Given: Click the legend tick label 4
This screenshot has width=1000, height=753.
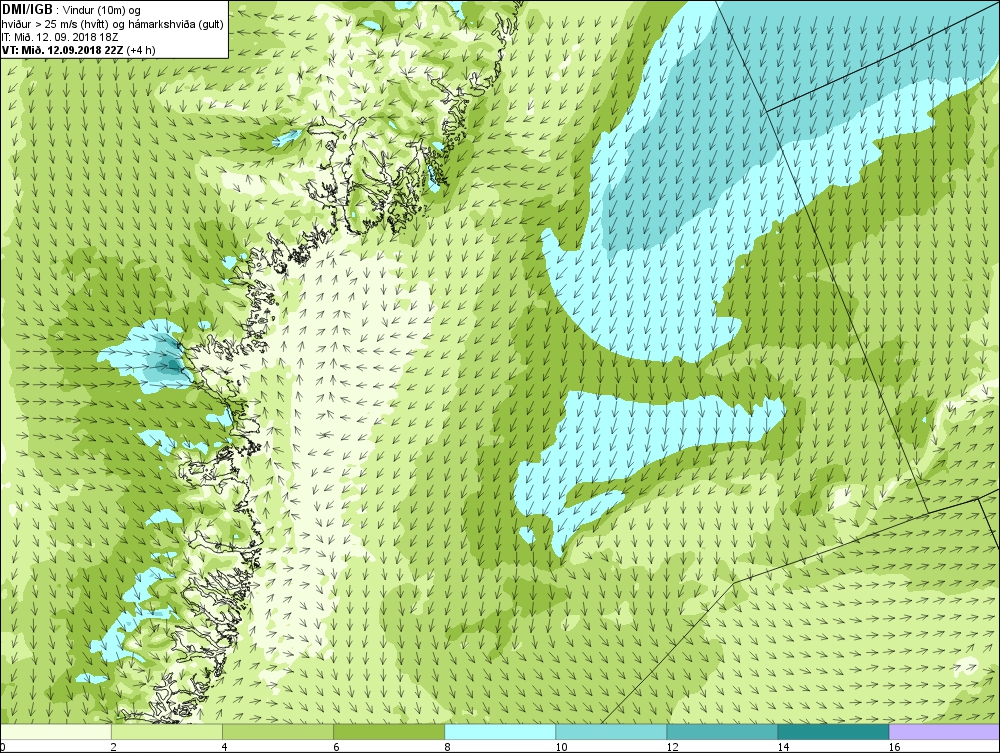Looking at the screenshot, I should pyautogui.click(x=224, y=747).
